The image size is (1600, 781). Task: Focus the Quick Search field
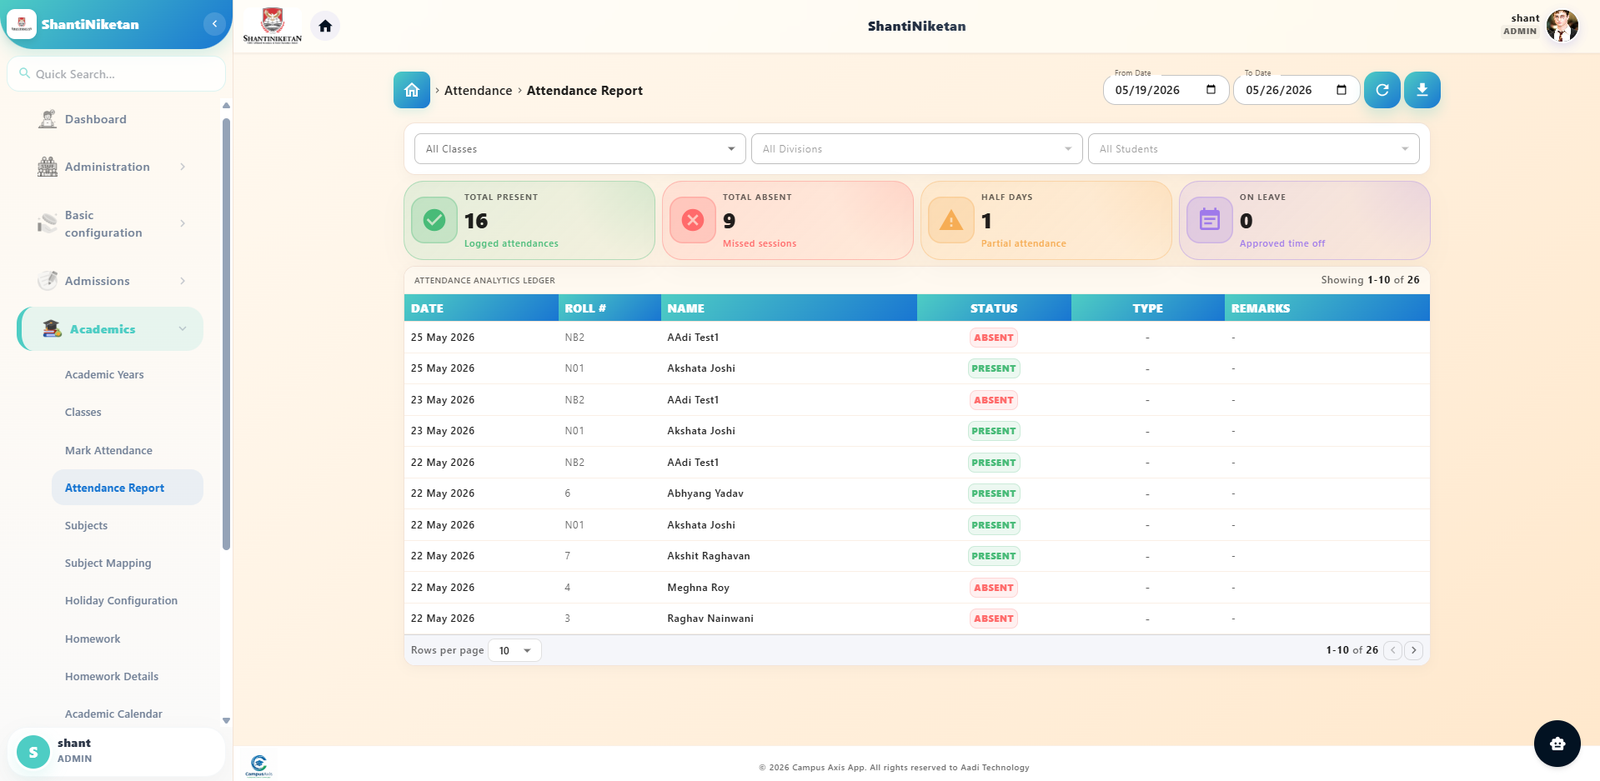(116, 74)
